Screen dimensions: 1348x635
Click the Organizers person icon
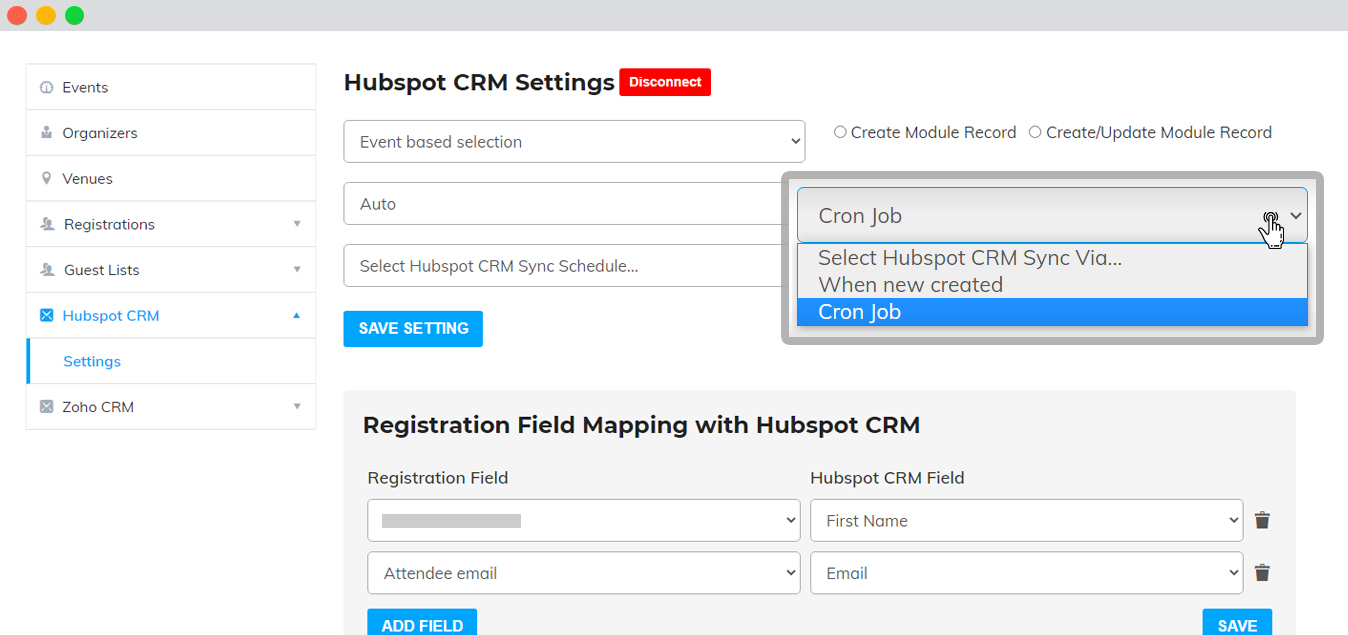coord(46,133)
